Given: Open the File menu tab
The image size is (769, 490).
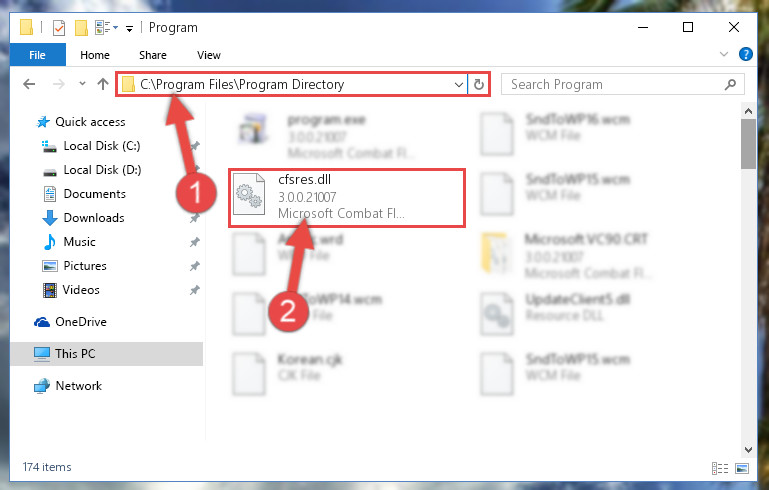Looking at the screenshot, I should (38, 55).
